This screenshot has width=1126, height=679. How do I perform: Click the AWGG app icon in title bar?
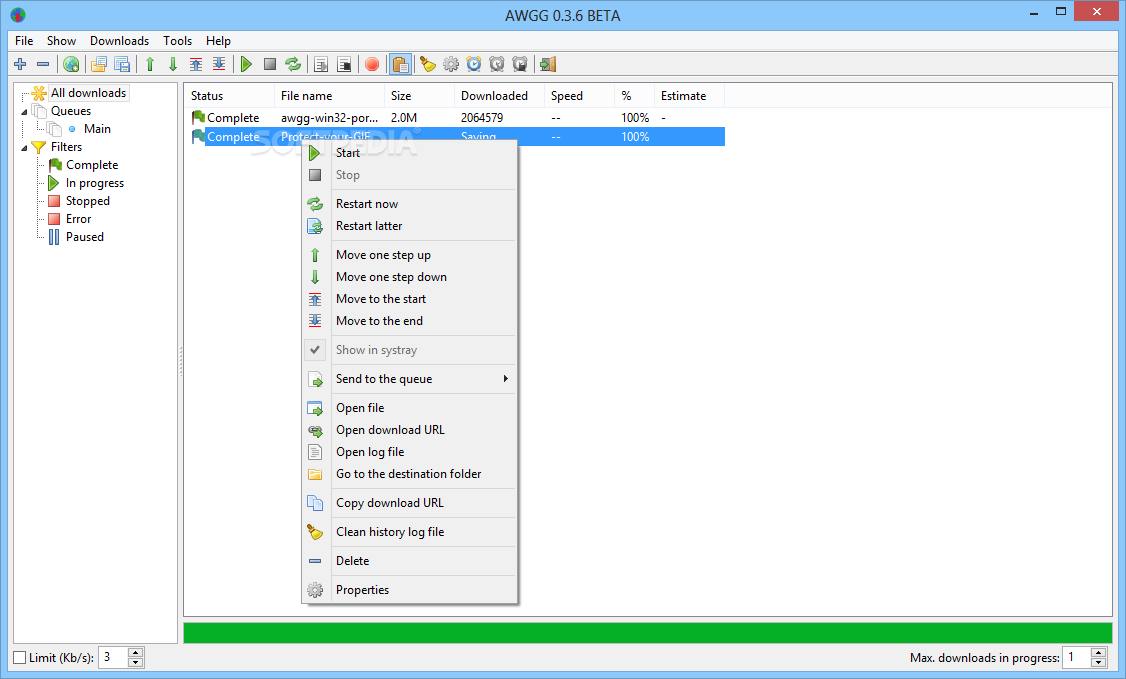click(x=19, y=14)
